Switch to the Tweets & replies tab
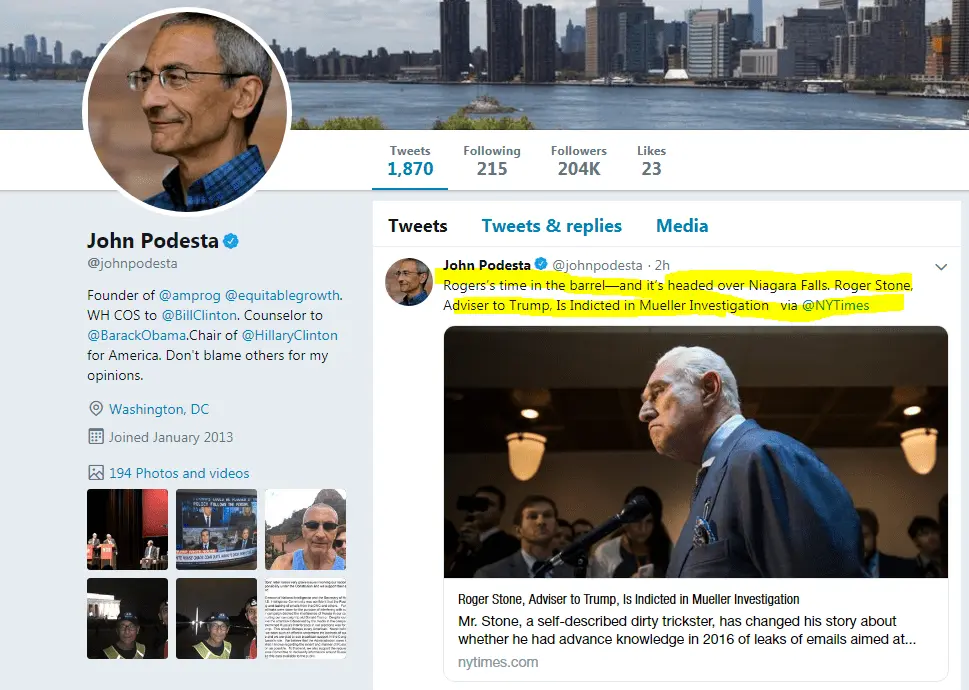This screenshot has height=690, width=969. 551,226
